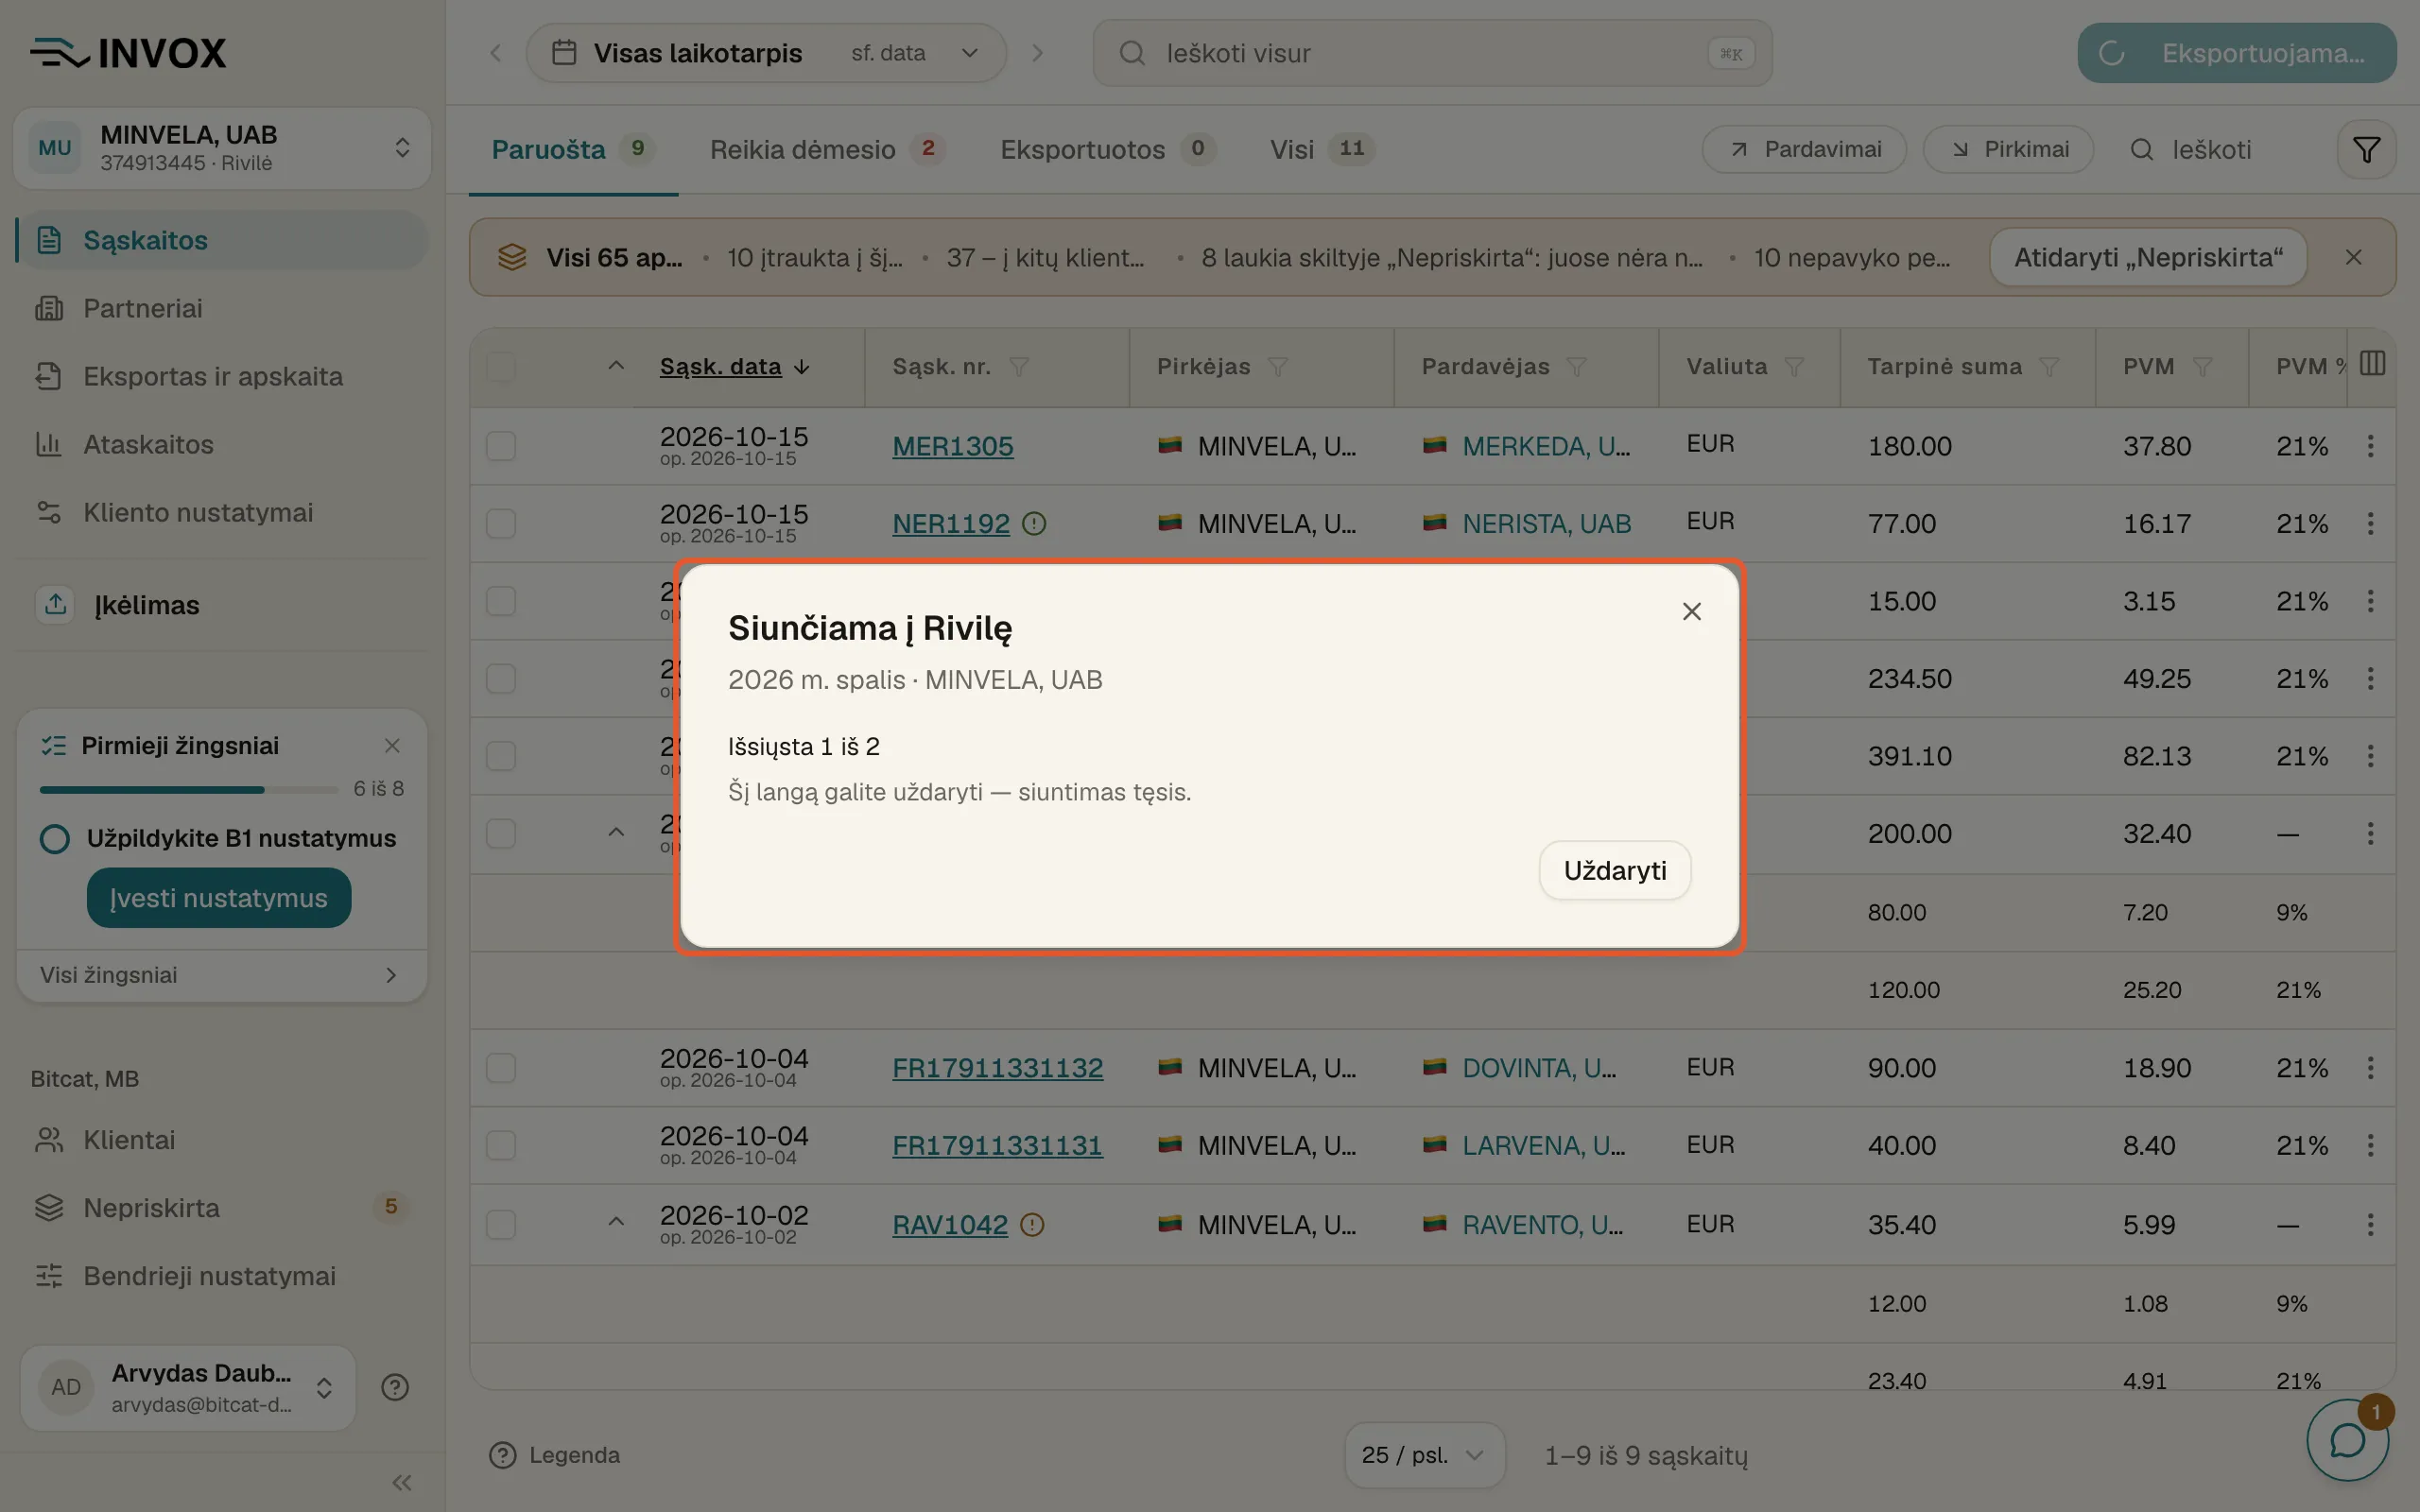Switch to Visi tab

(x=1322, y=150)
